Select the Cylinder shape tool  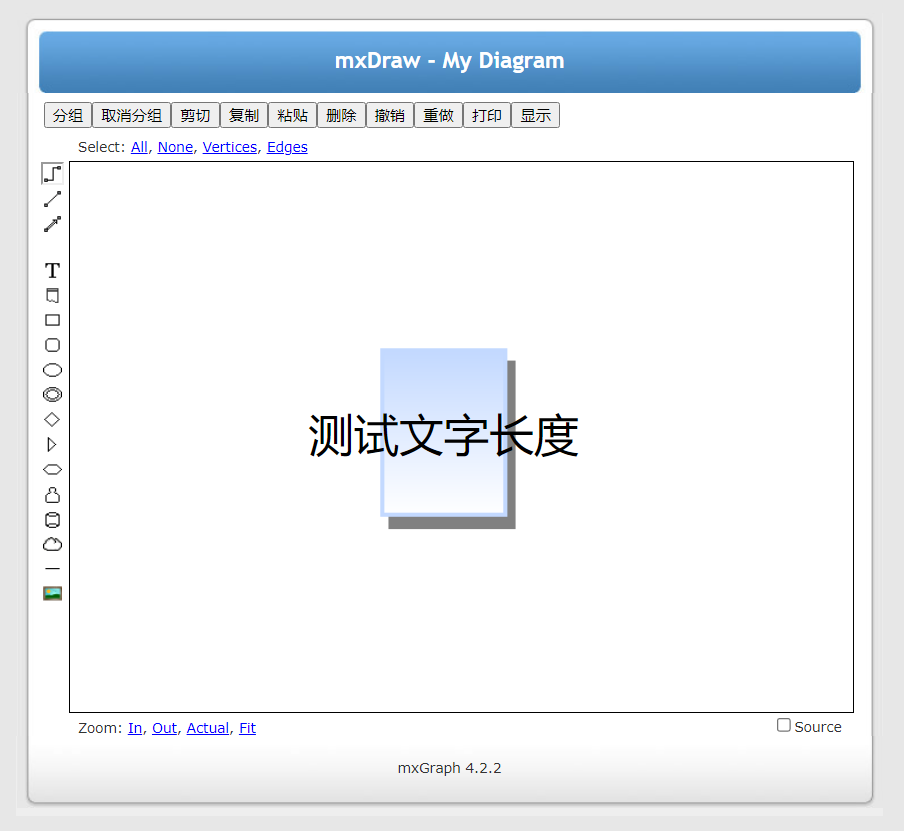[x=52, y=520]
